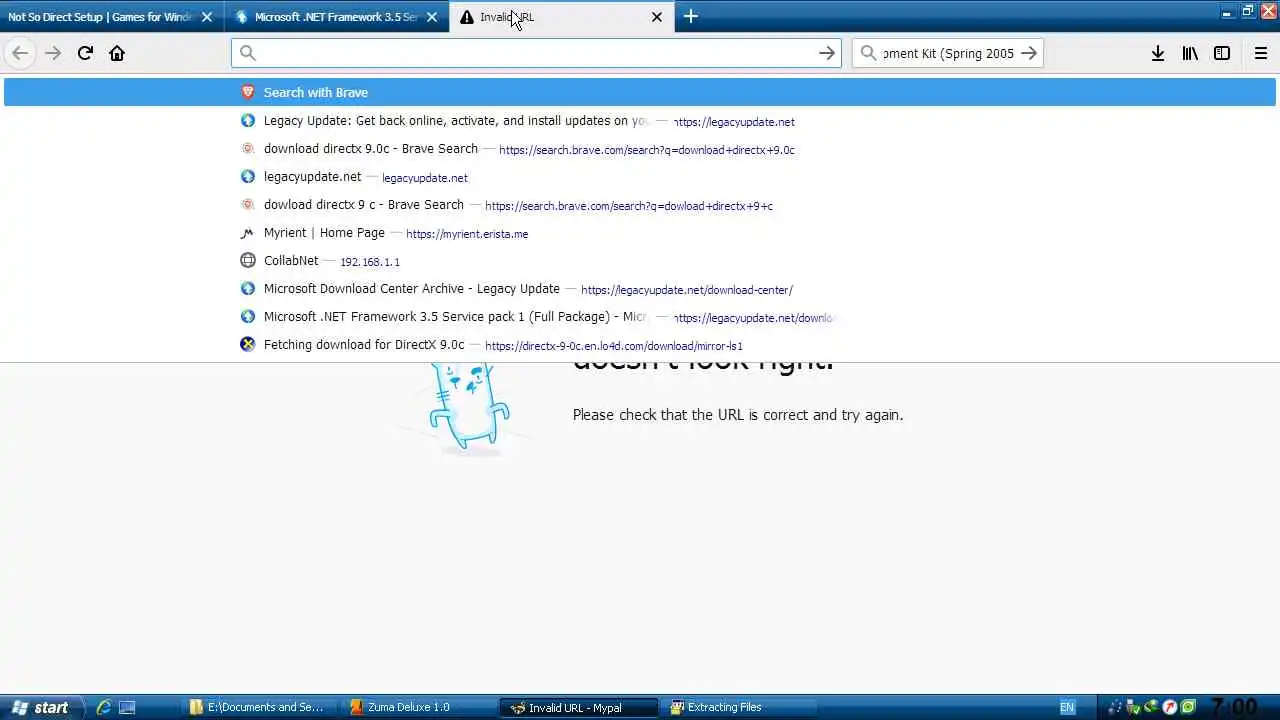Open the CollabNet 192.168.1.1 suggestion

(640, 261)
